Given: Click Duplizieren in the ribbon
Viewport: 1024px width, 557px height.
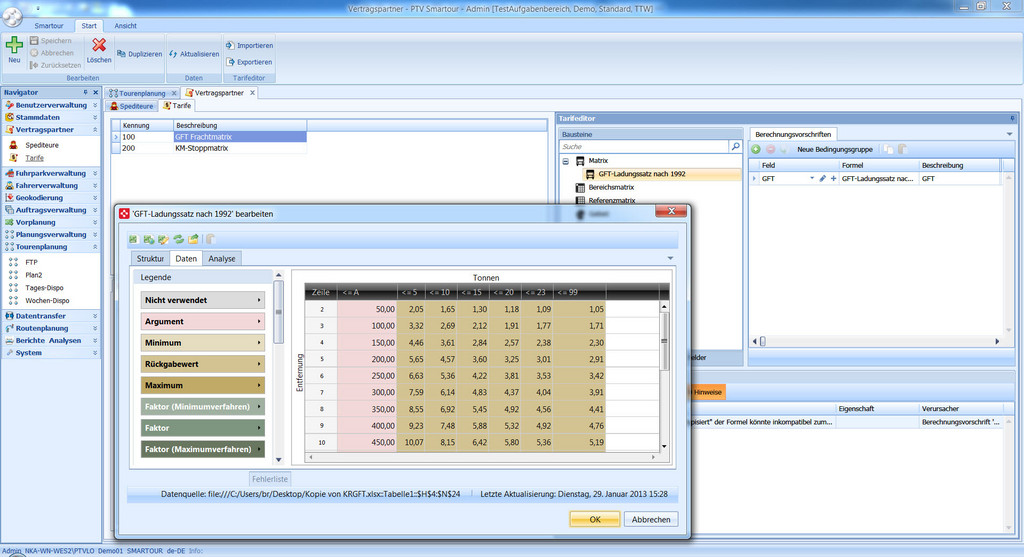Looking at the screenshot, I should (139, 54).
